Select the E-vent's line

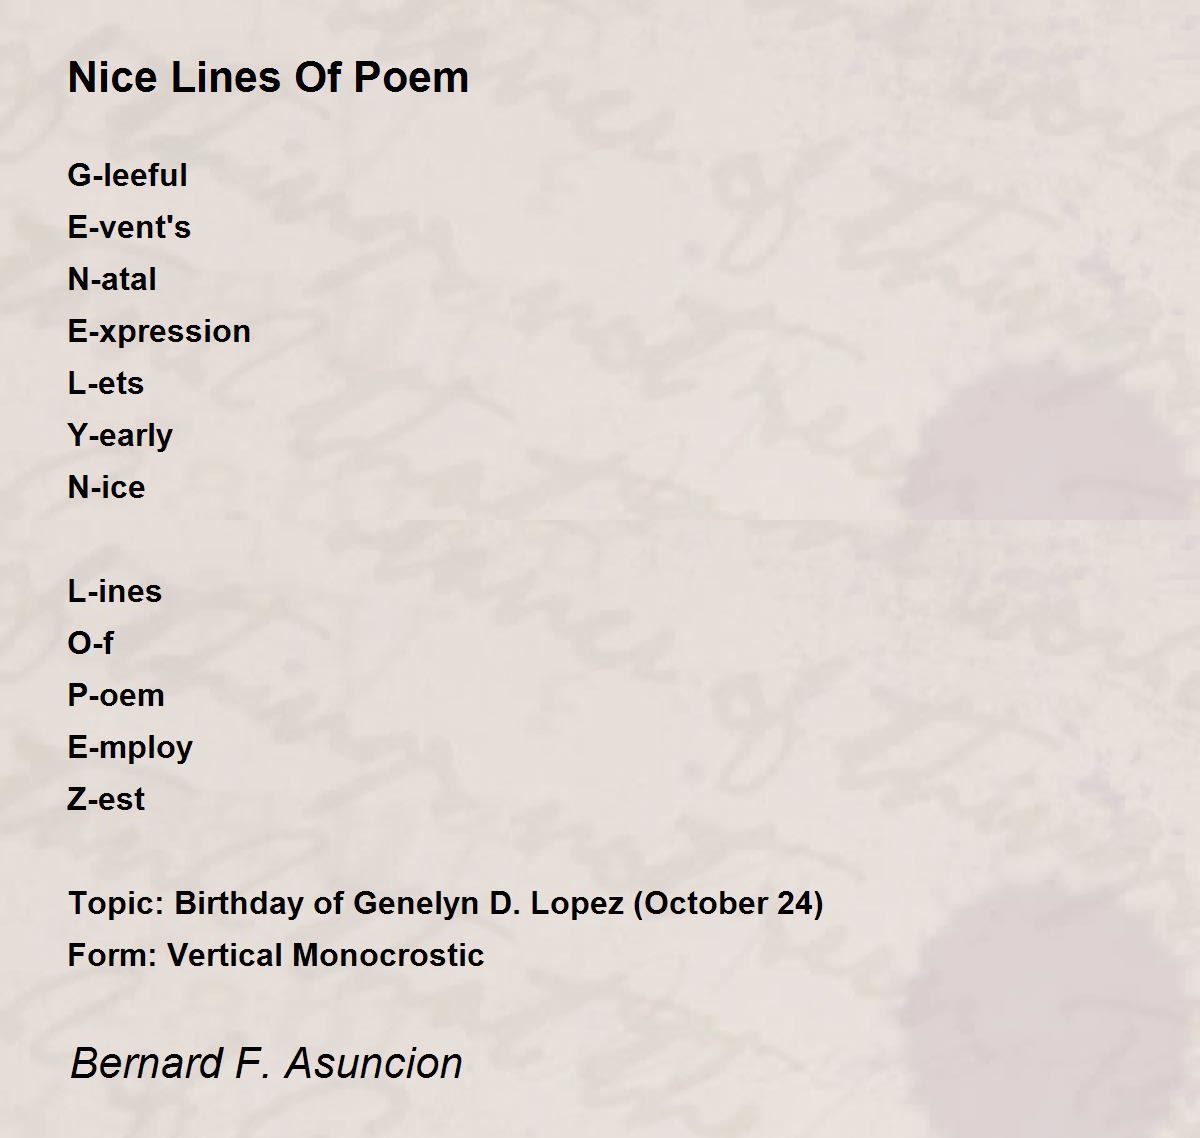click(x=129, y=227)
